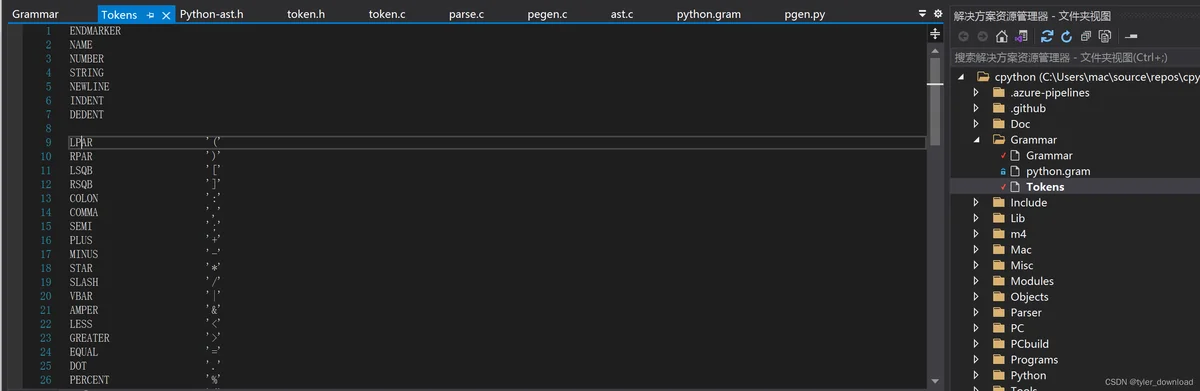The width and height of the screenshot is (1200, 391).
Task: Click the Solution Explorer search field
Action: point(1074,58)
